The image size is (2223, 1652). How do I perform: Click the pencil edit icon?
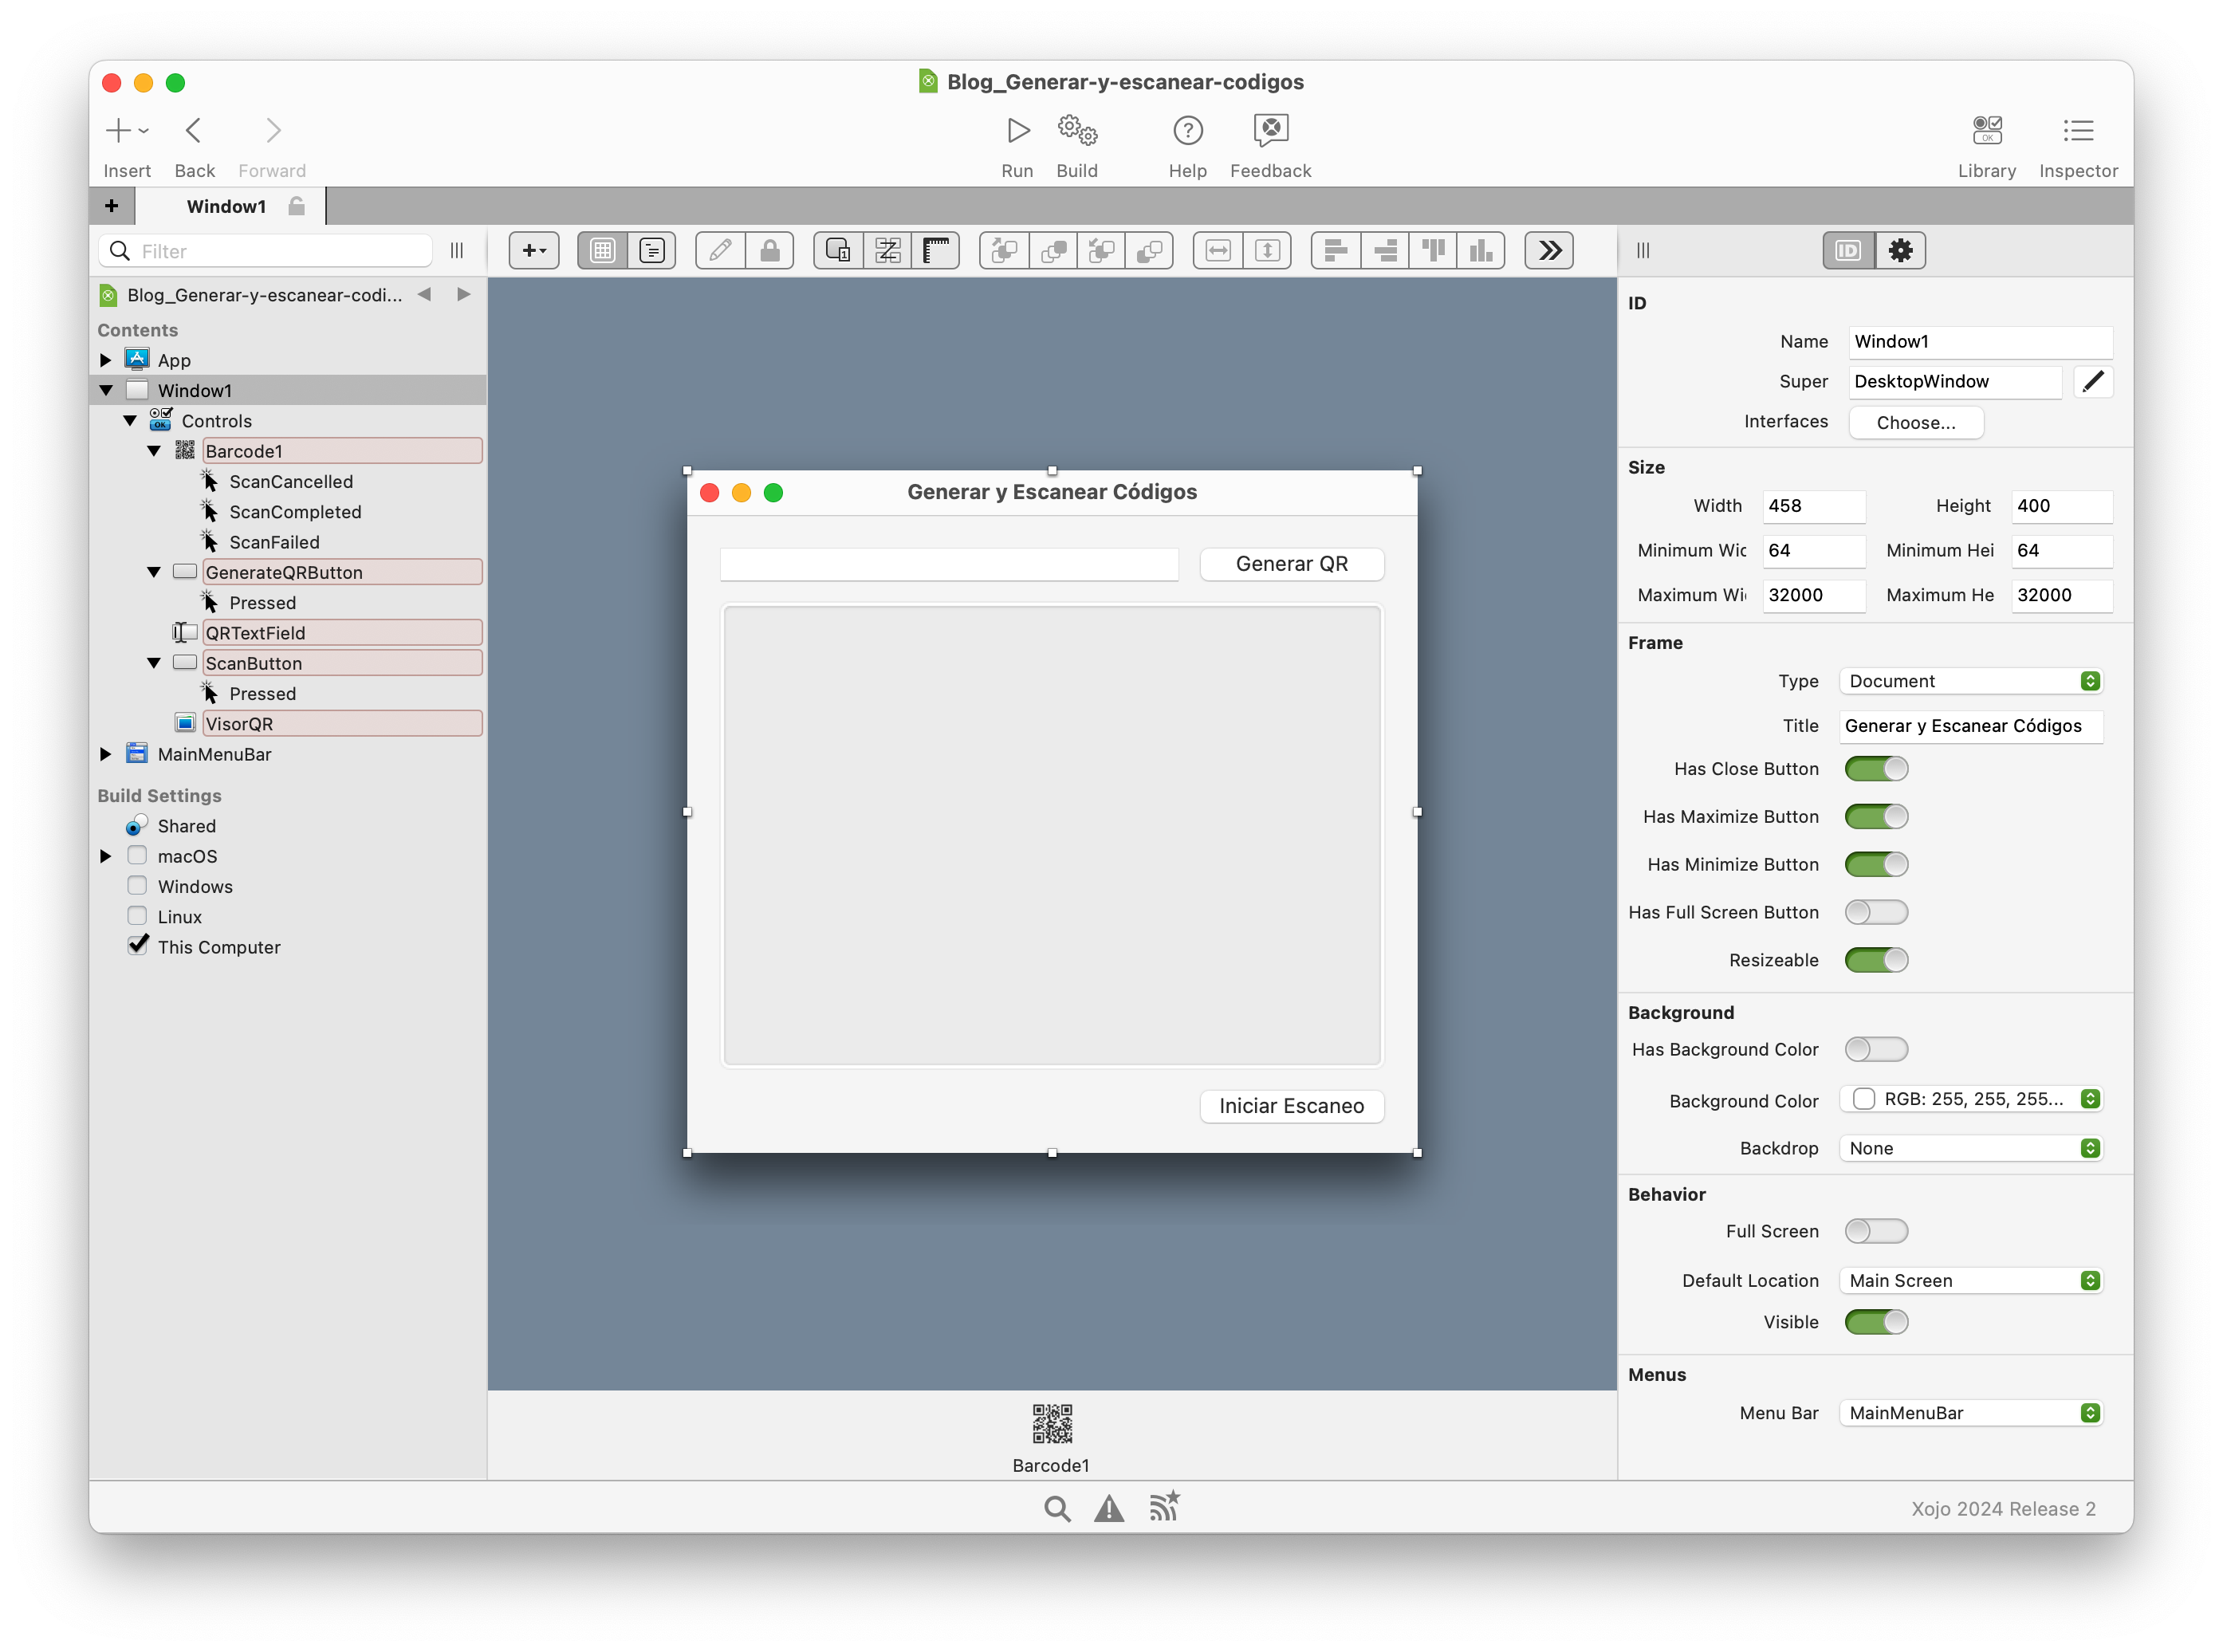pyautogui.click(x=720, y=250)
